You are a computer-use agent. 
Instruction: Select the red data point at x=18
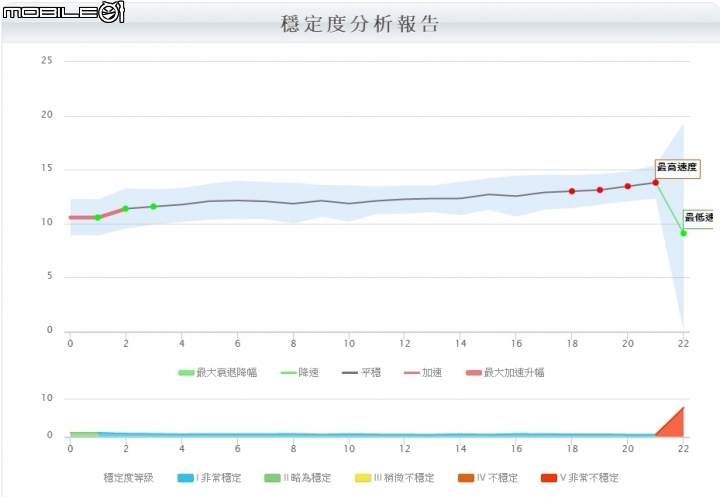pyautogui.click(x=572, y=191)
